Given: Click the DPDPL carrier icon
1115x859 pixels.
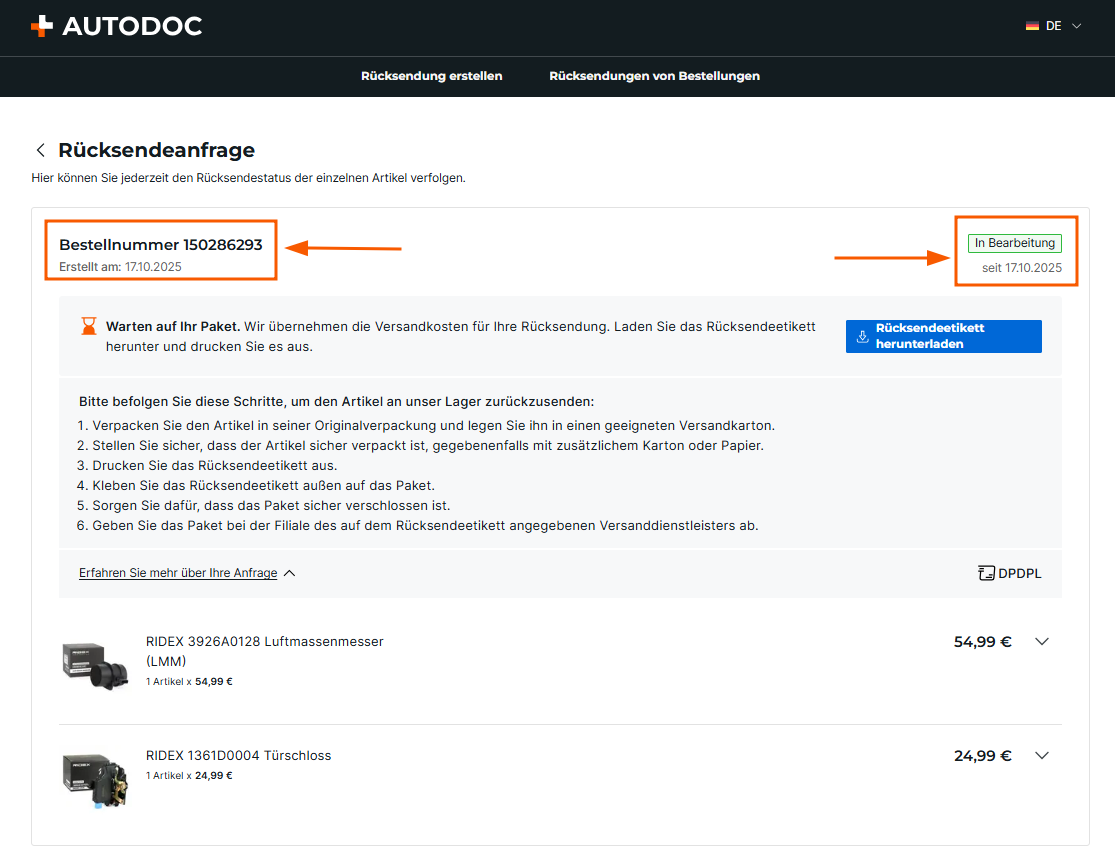Looking at the screenshot, I should click(x=986, y=573).
